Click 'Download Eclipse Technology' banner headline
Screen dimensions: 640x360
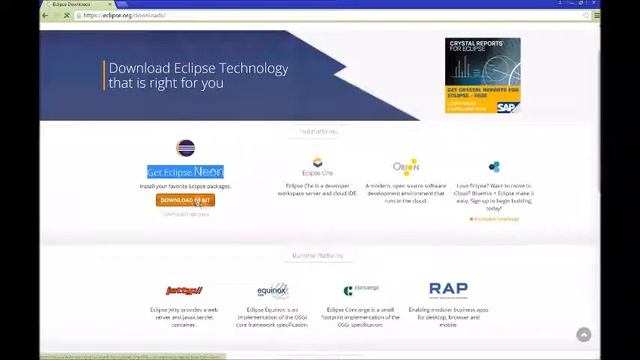pyautogui.click(x=198, y=76)
